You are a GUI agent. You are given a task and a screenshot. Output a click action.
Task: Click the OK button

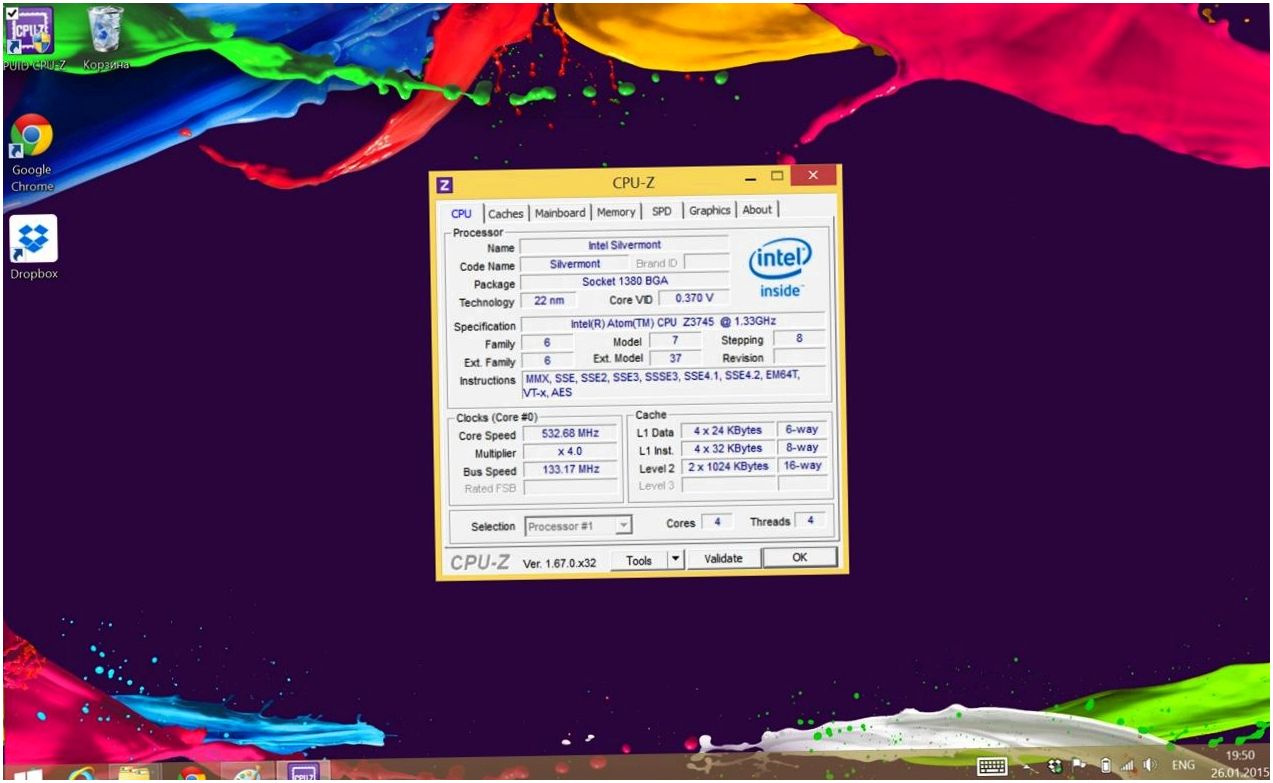click(x=799, y=557)
